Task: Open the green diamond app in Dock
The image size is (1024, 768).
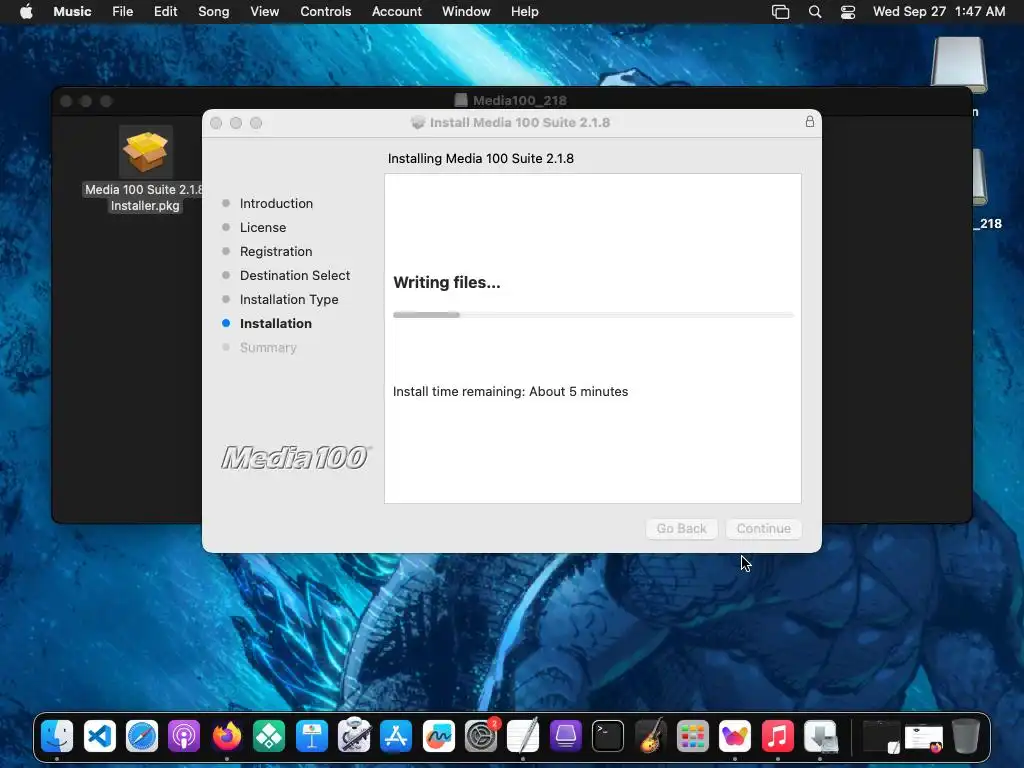Action: [269, 737]
